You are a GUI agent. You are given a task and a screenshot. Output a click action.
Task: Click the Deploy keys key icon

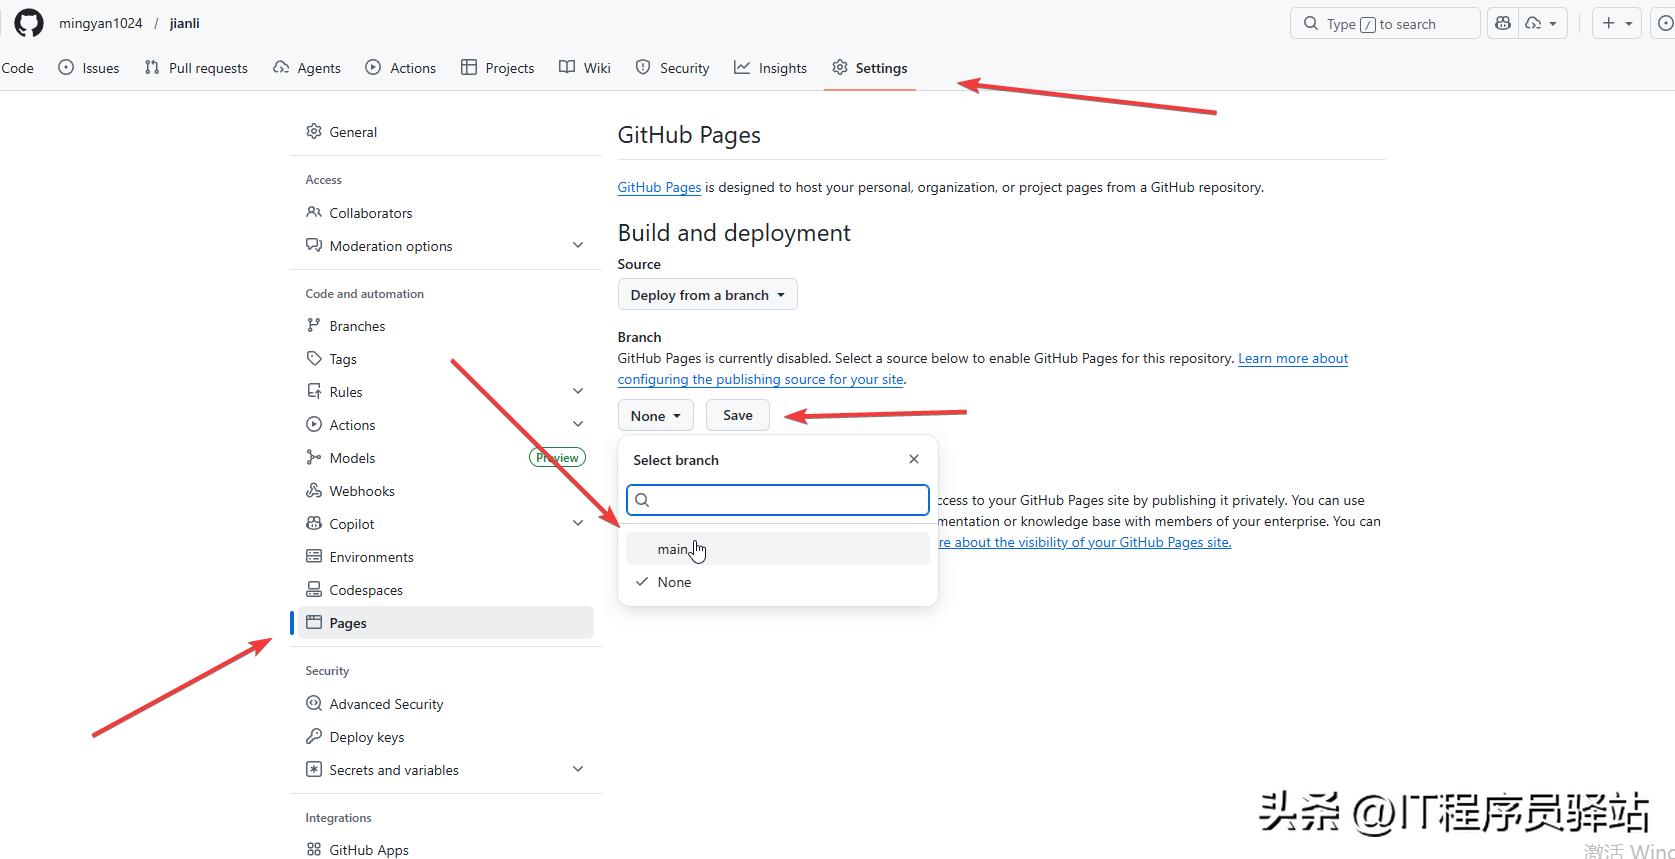pyautogui.click(x=314, y=737)
